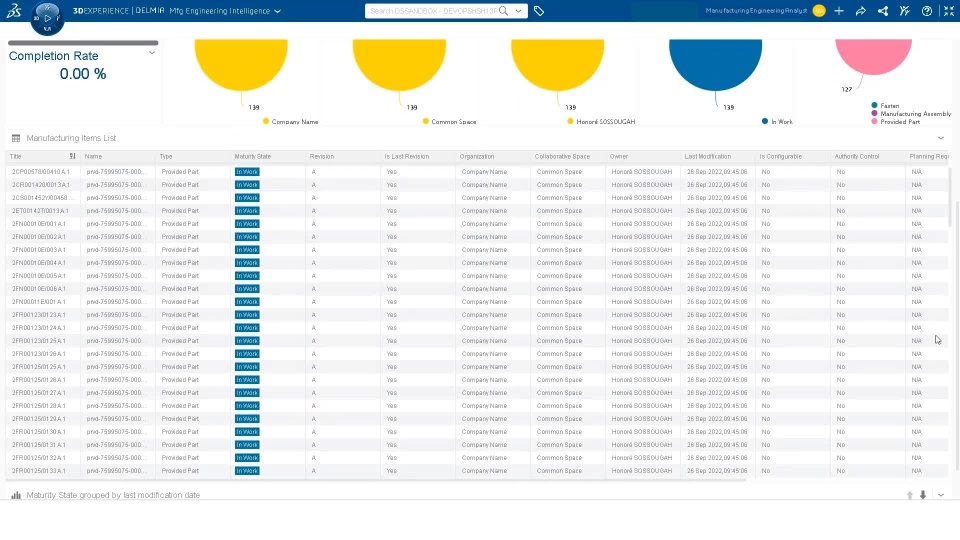Click Manufacturing Engineering Analyst role label
This screenshot has height=540, width=960.
pos(756,11)
